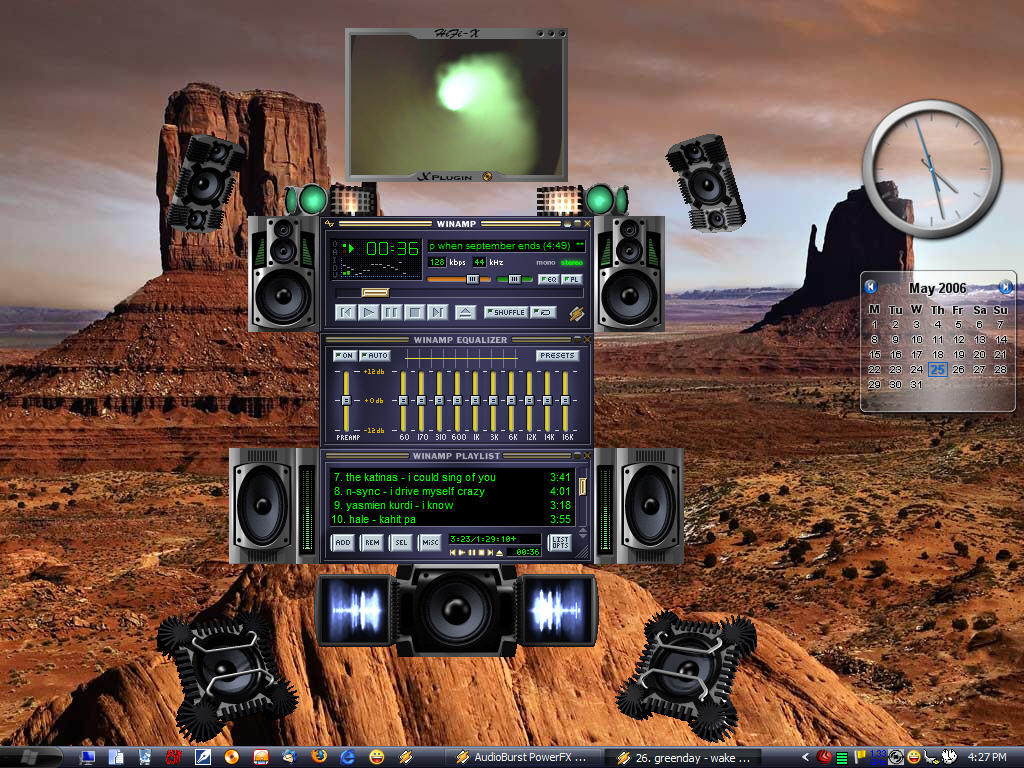Image resolution: width=1024 pixels, height=768 pixels.
Task: Toggle the Repeat button in Winamp
Action: pos(543,312)
